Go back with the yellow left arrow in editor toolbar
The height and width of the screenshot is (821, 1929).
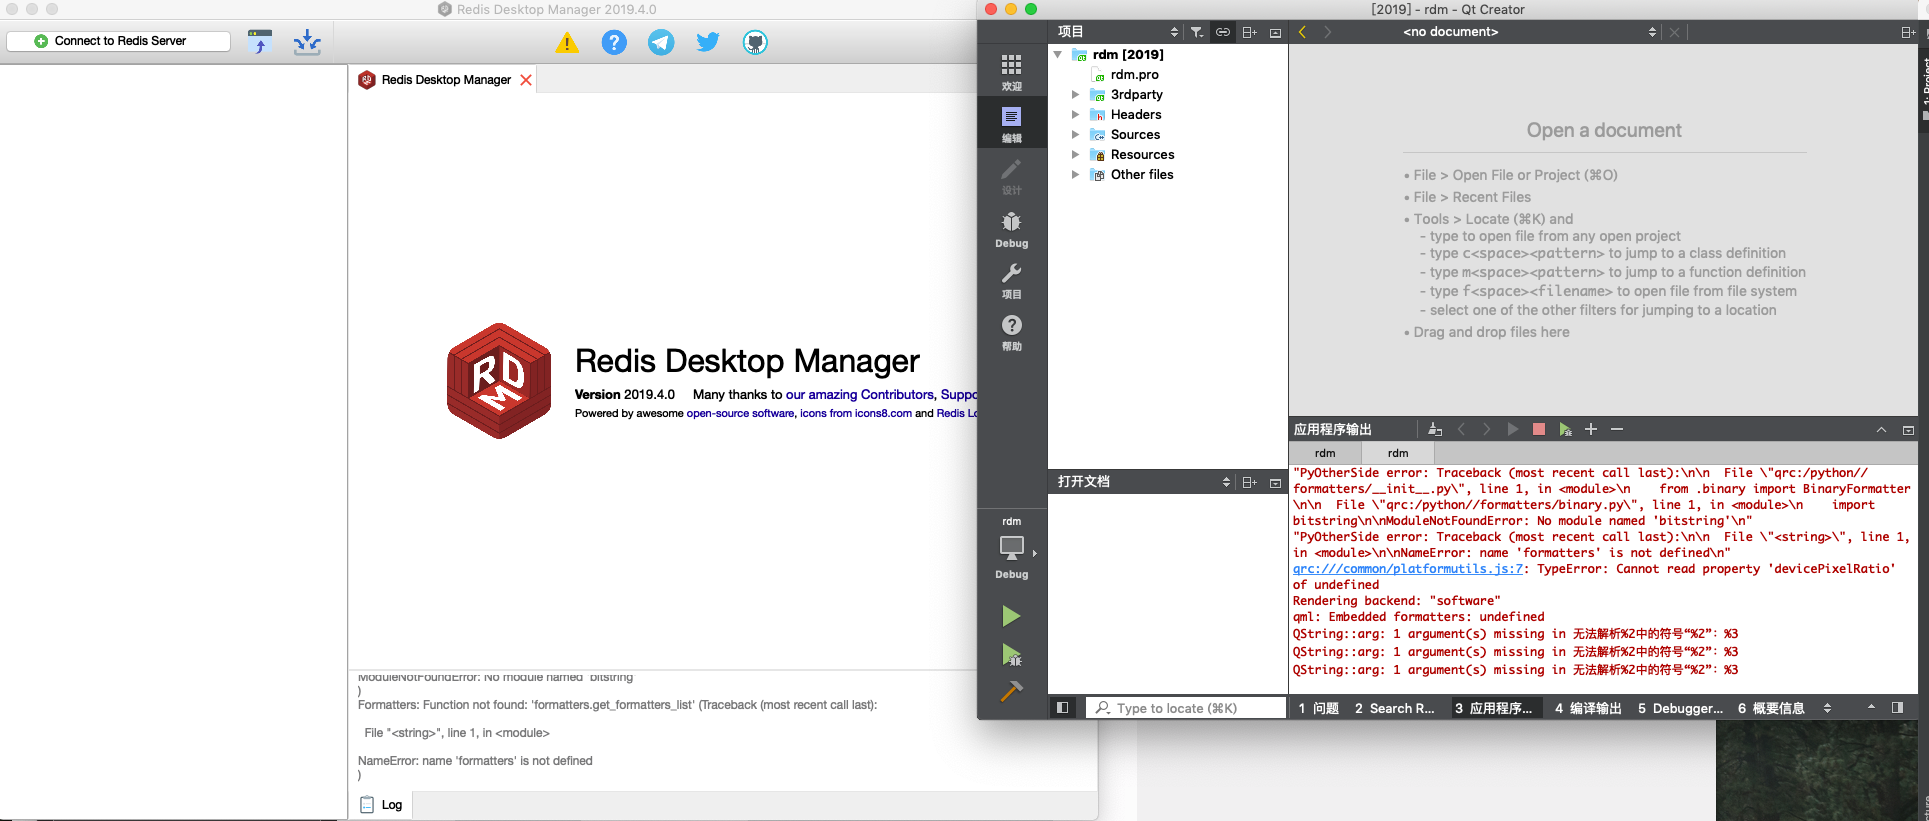1302,32
